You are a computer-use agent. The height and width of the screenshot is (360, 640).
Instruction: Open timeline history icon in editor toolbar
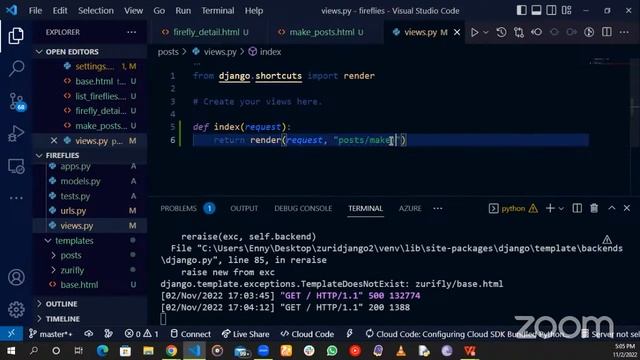pyautogui.click(x=501, y=32)
